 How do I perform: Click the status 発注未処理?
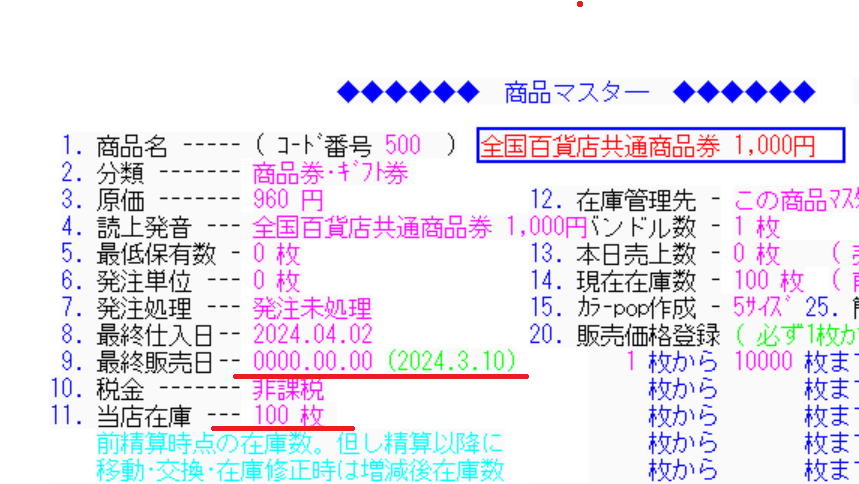pos(312,308)
